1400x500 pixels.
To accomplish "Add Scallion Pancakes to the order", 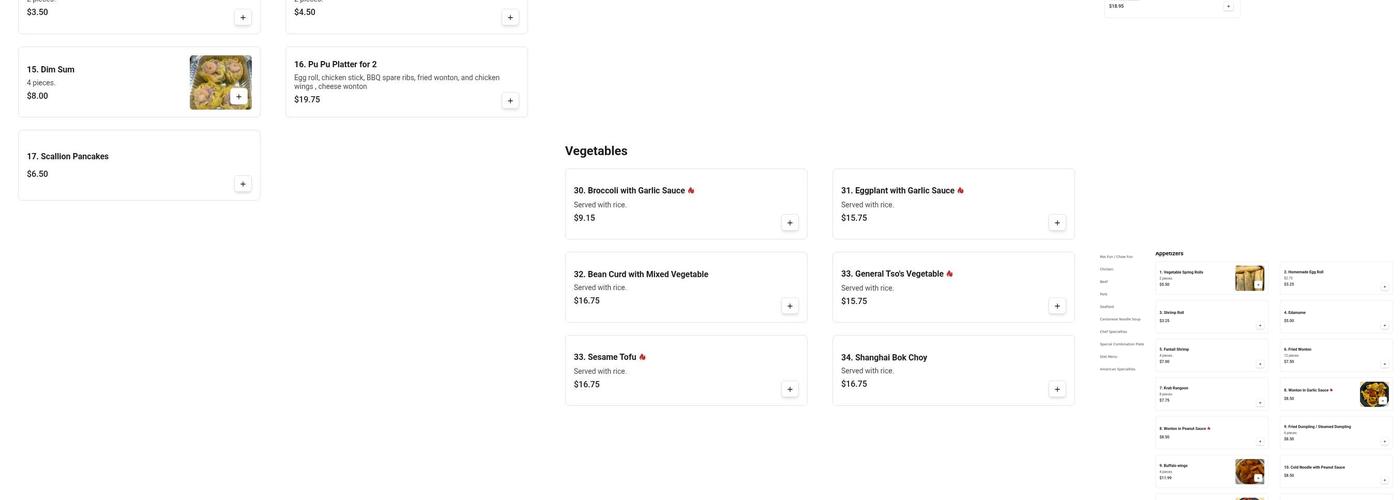I will point(243,184).
